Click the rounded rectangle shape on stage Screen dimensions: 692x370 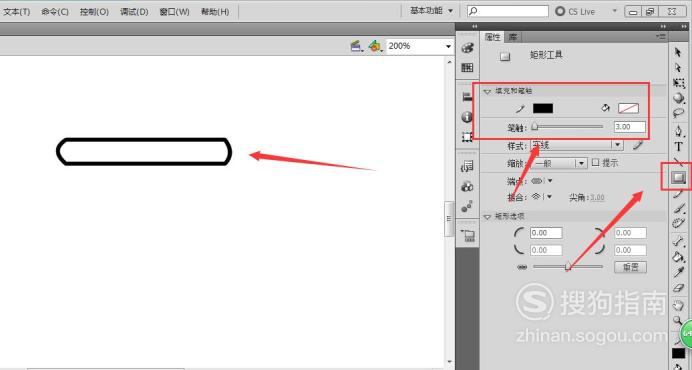click(x=144, y=152)
